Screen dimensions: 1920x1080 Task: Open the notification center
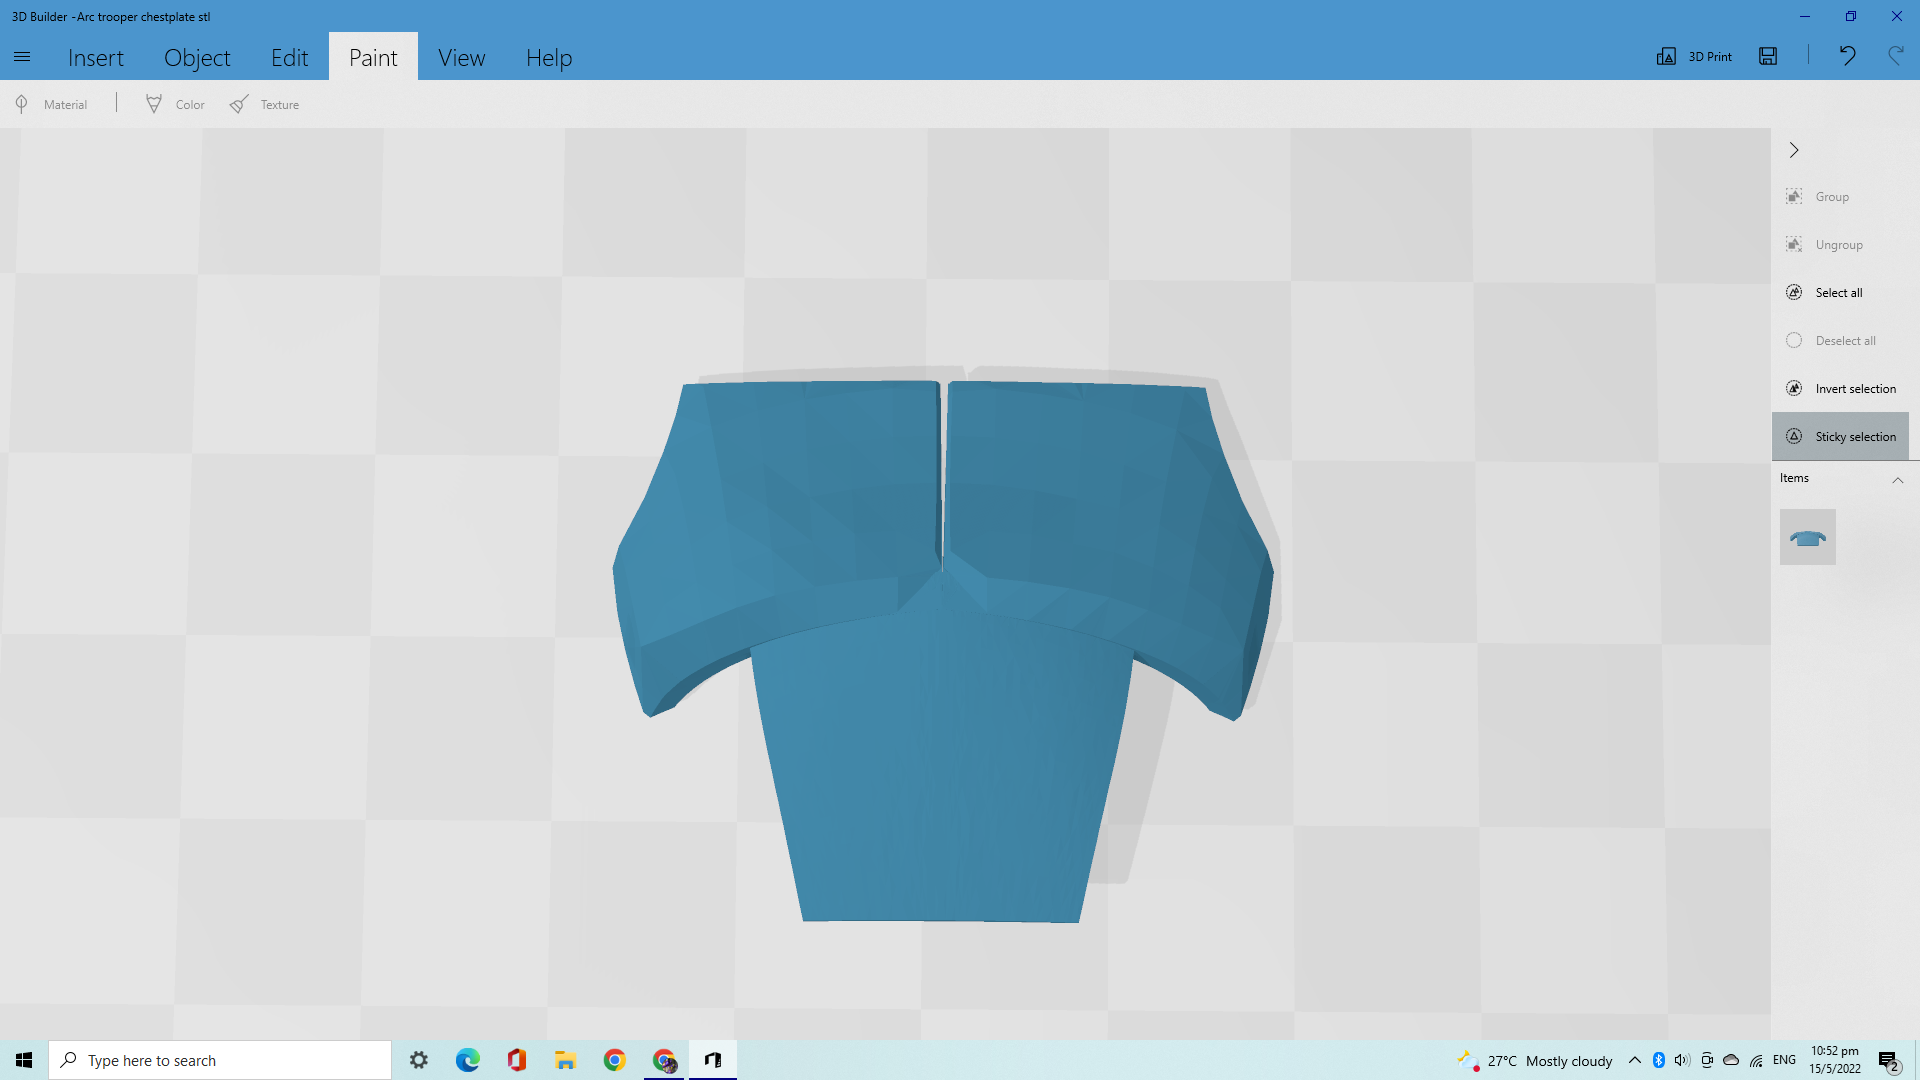point(1889,1060)
